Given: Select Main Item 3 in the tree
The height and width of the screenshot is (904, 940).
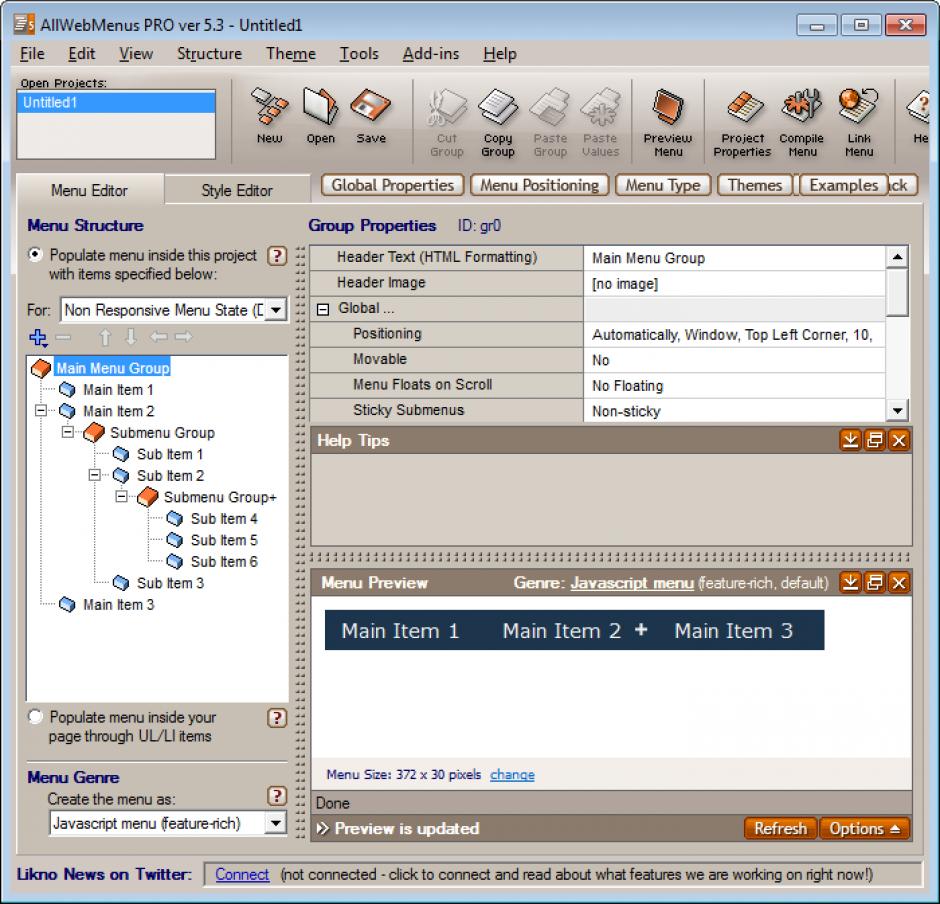Looking at the screenshot, I should [118, 605].
